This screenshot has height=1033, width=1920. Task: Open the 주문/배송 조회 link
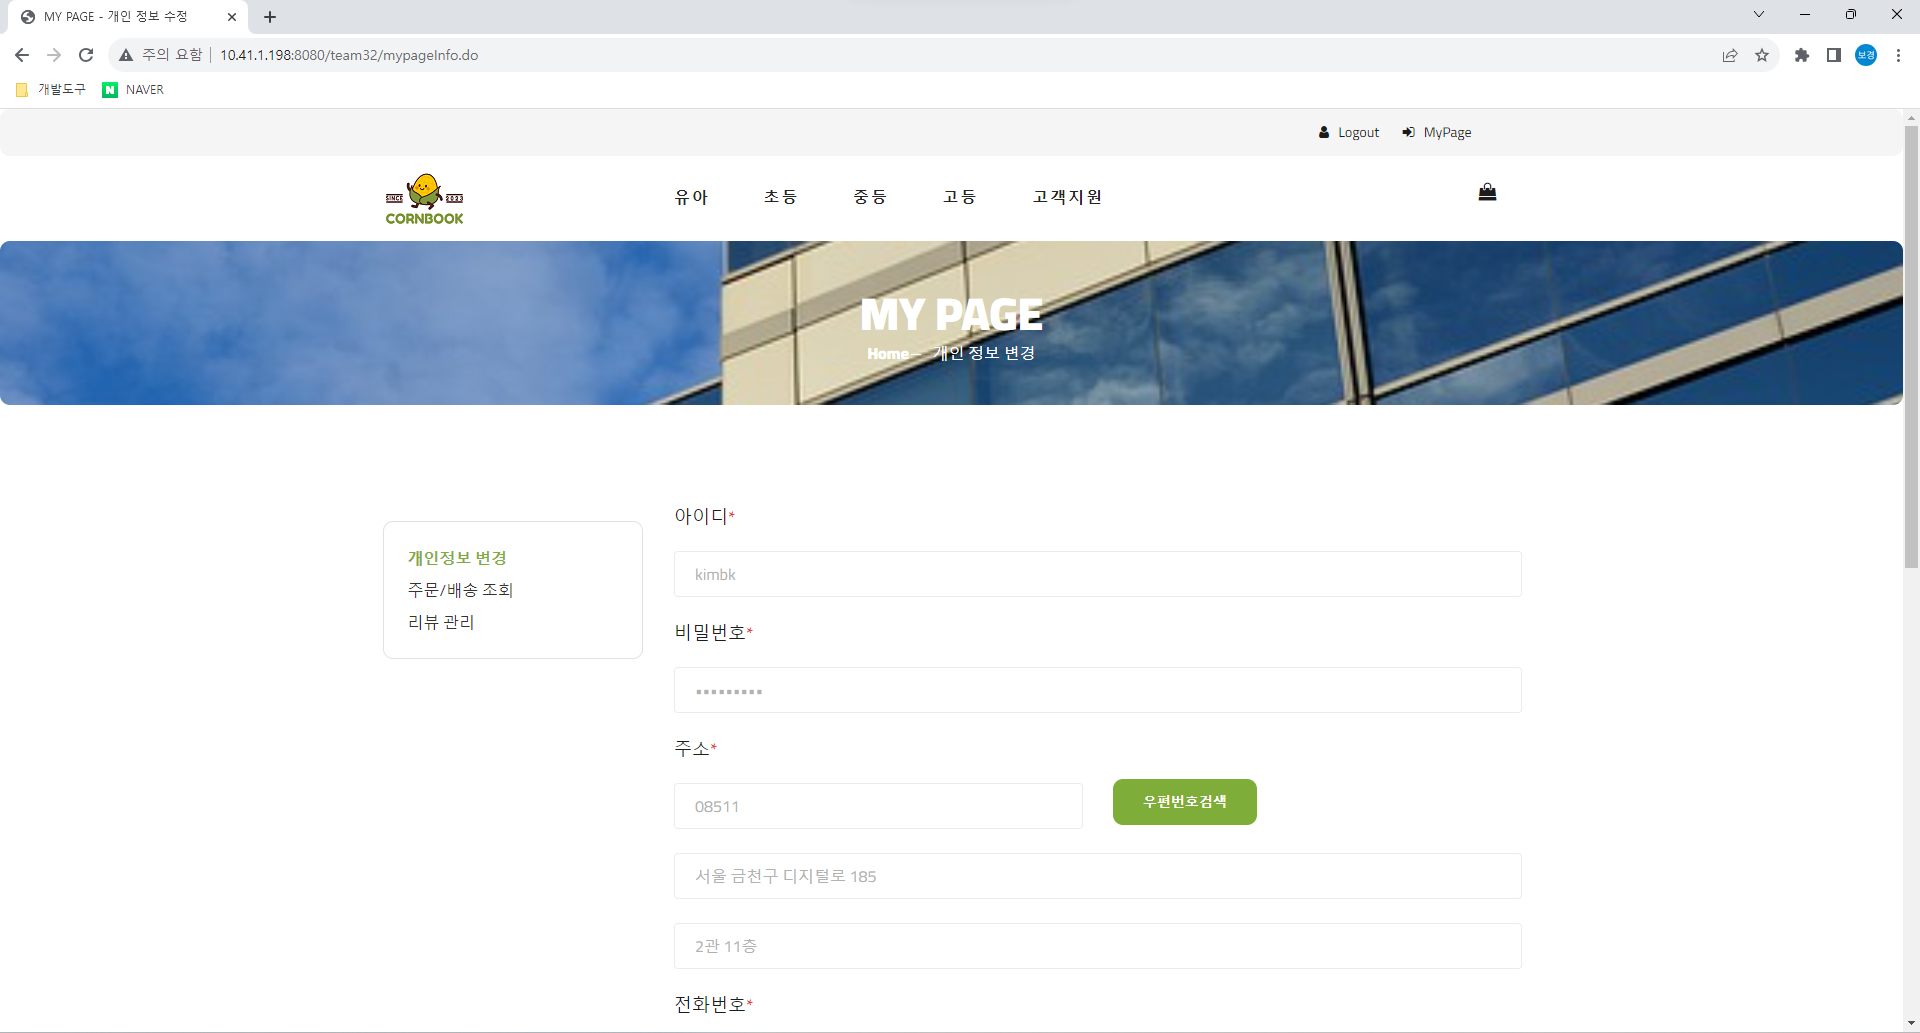460,589
